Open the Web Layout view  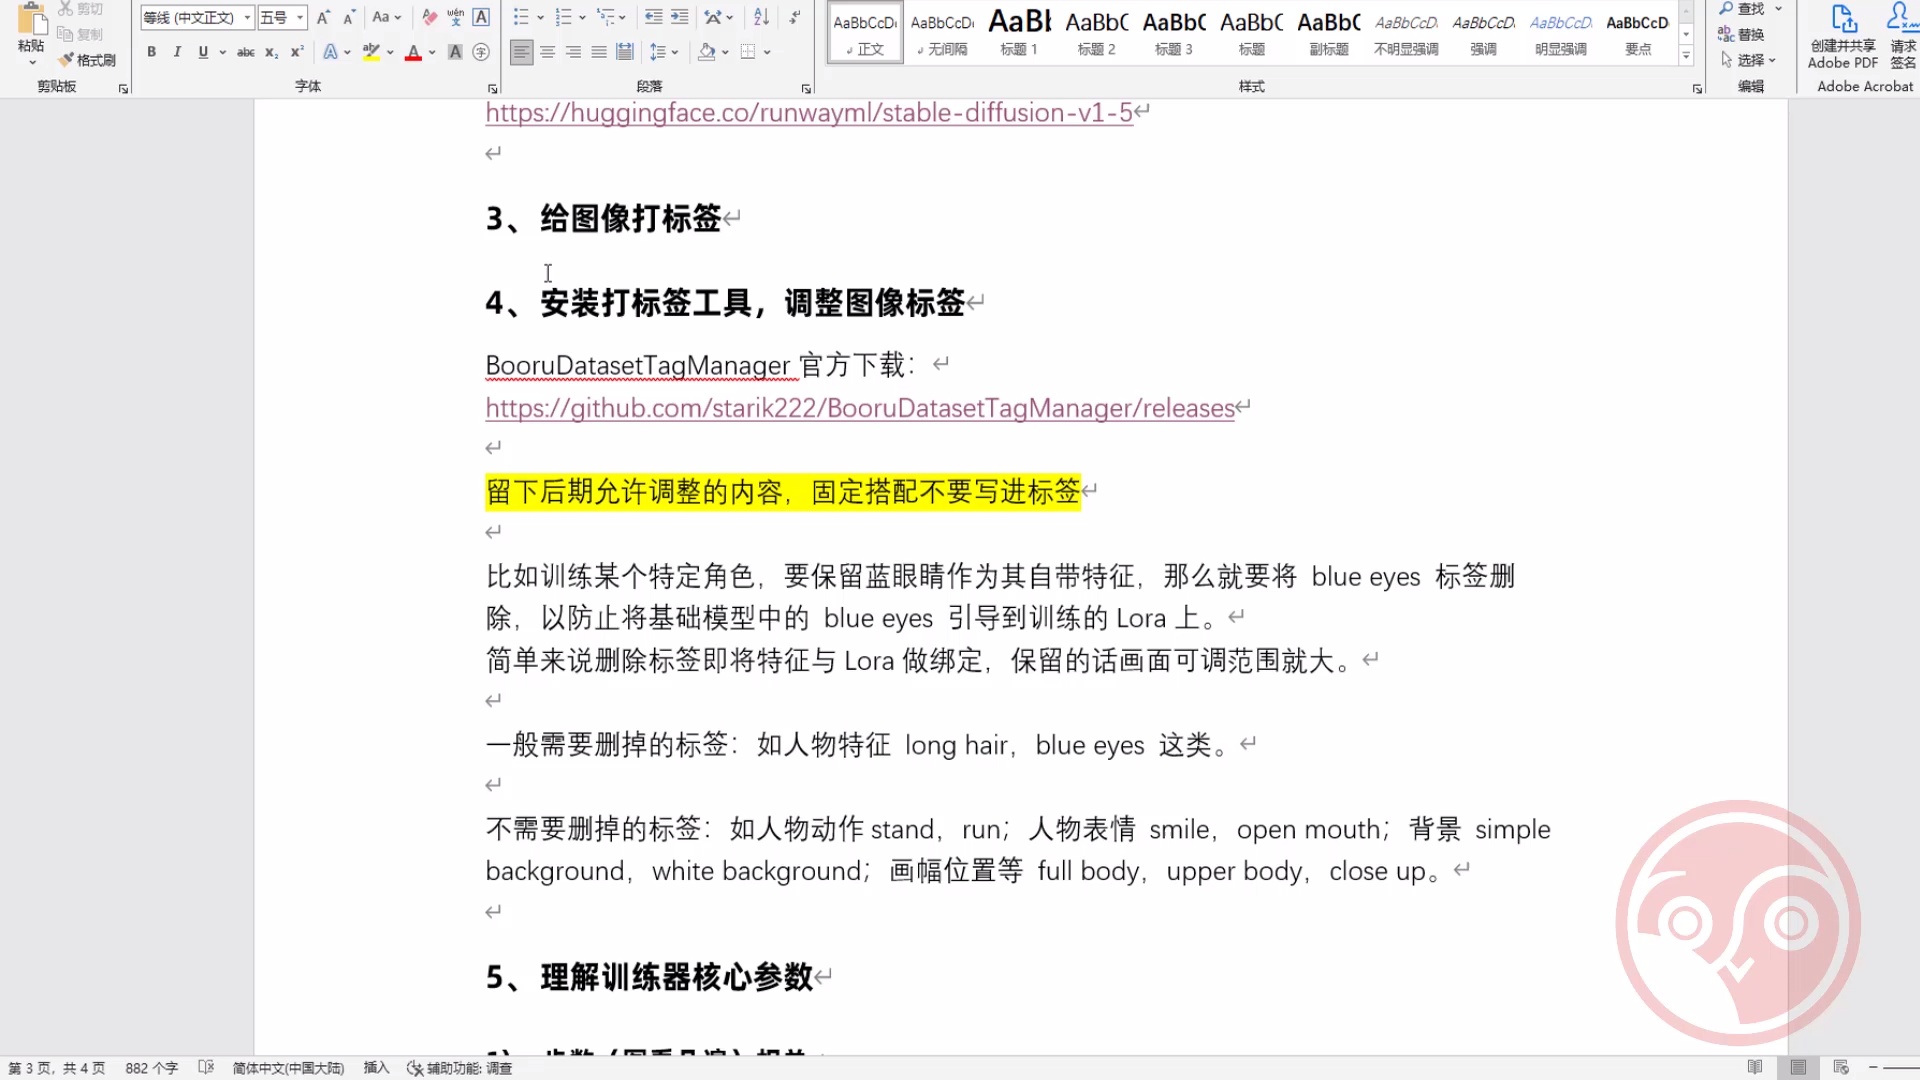point(1841,1067)
